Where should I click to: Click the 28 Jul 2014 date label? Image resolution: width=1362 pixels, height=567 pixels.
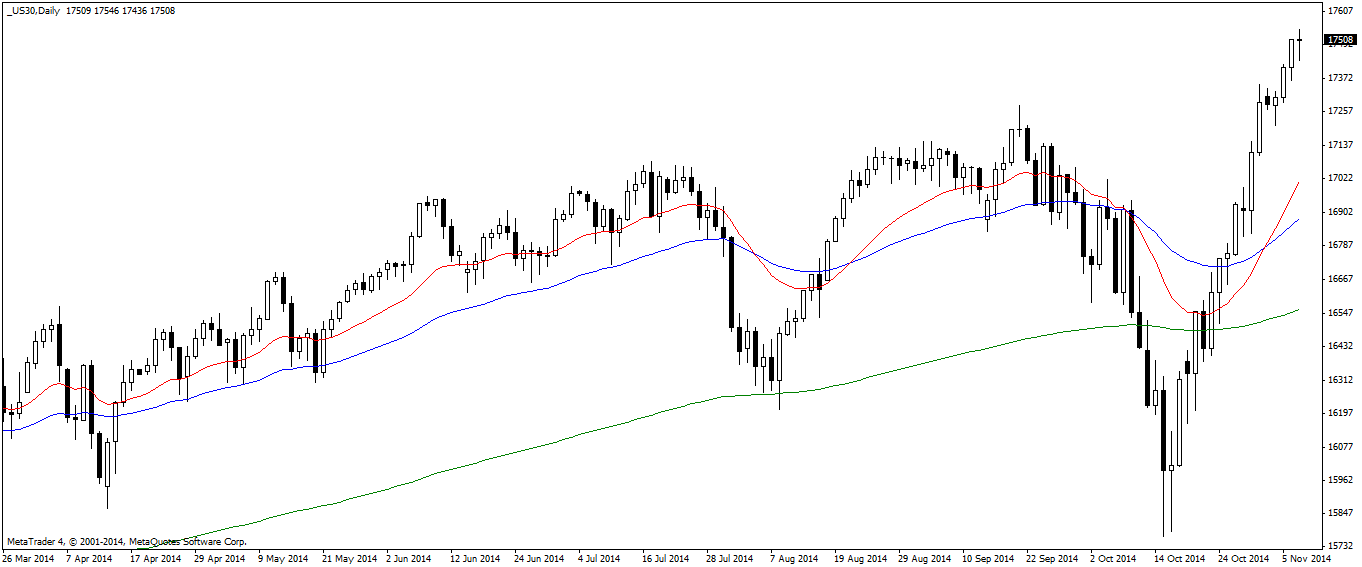[x=729, y=559]
